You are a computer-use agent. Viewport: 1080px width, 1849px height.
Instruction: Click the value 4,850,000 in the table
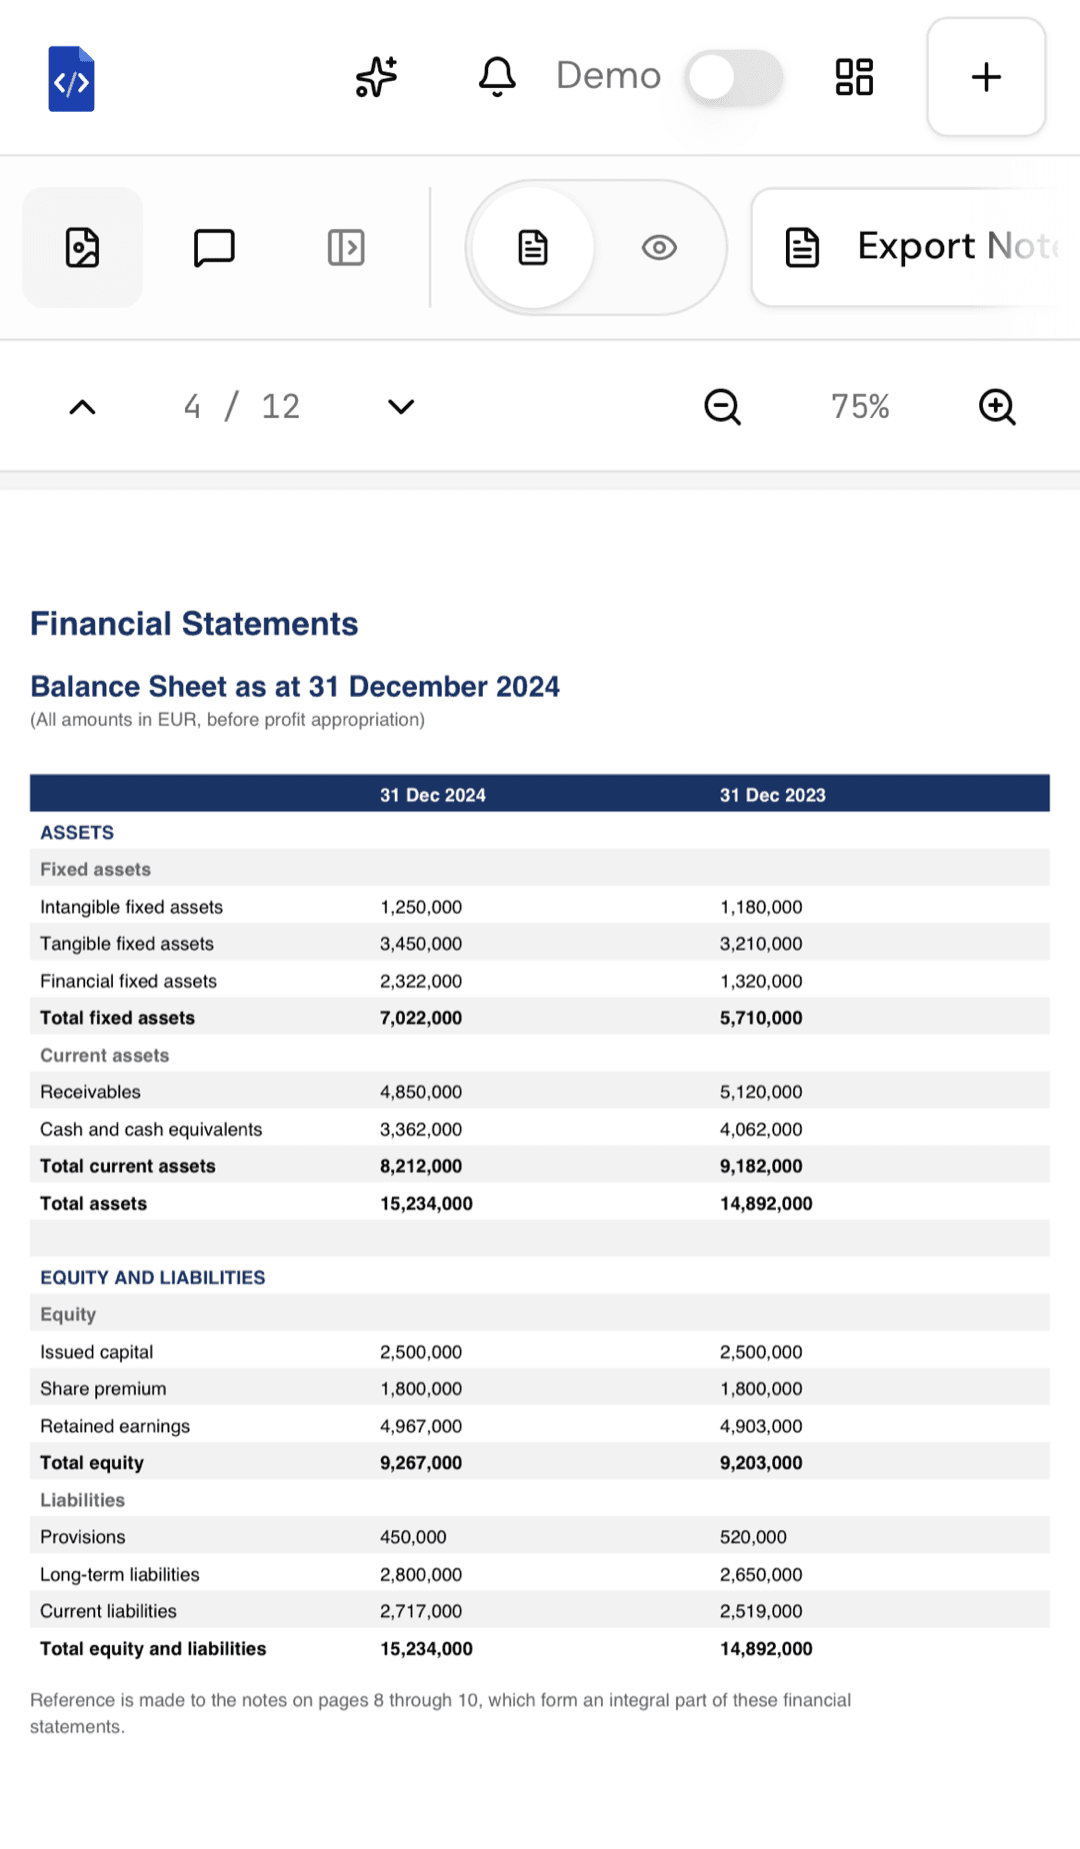pyautogui.click(x=421, y=1092)
